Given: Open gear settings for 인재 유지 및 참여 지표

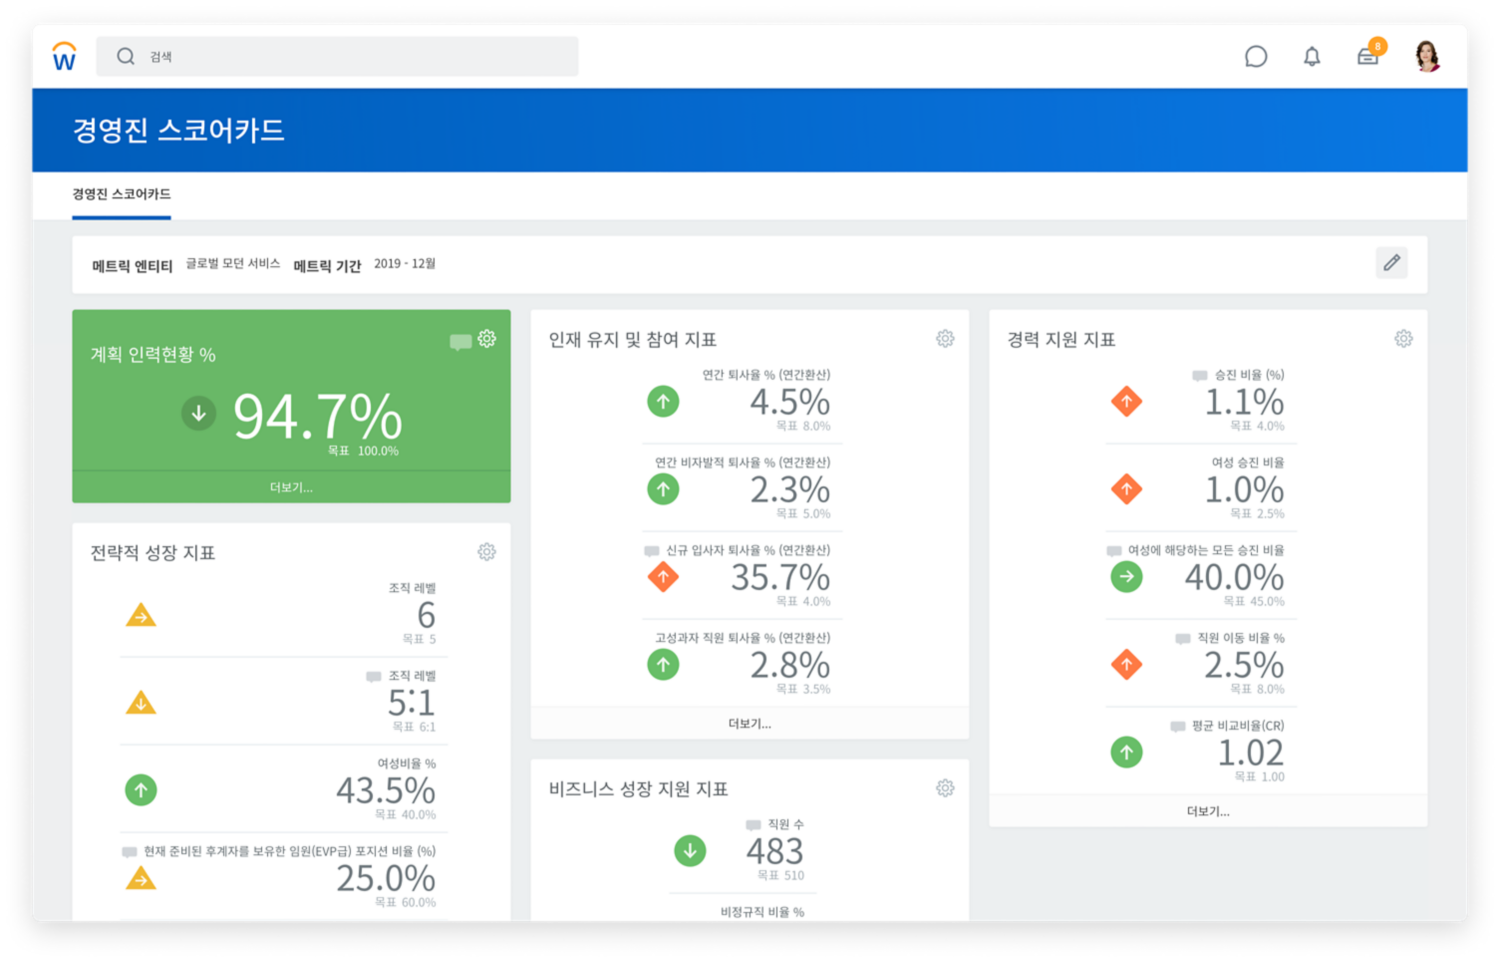Looking at the screenshot, I should tap(945, 339).
